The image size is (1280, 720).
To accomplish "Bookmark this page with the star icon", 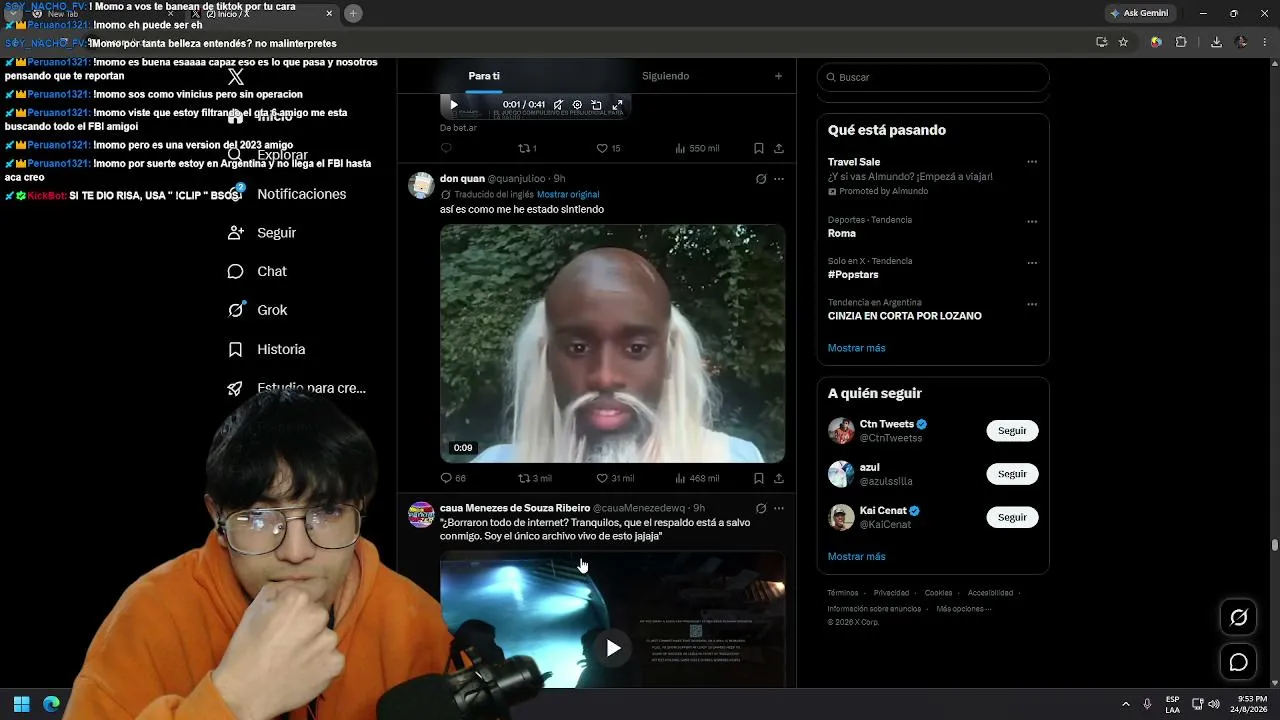I will coord(1123,42).
